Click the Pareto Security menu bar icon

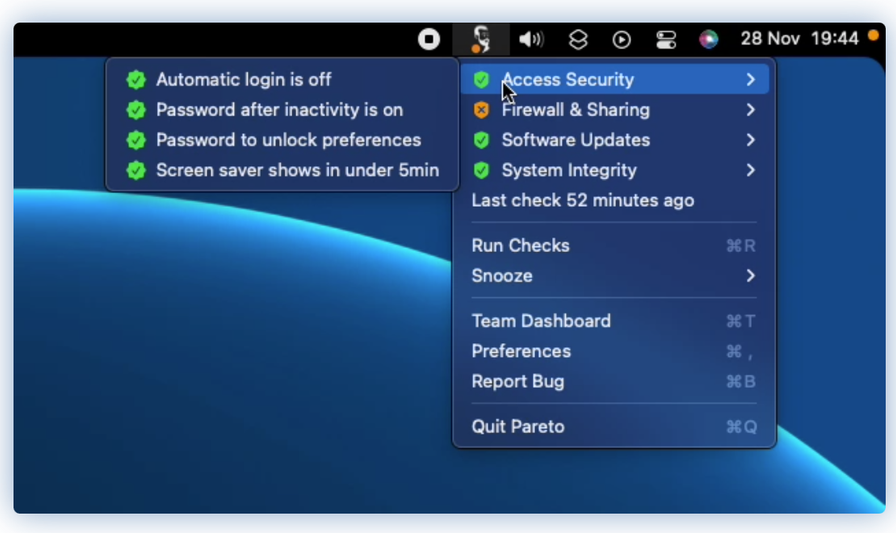(x=481, y=39)
